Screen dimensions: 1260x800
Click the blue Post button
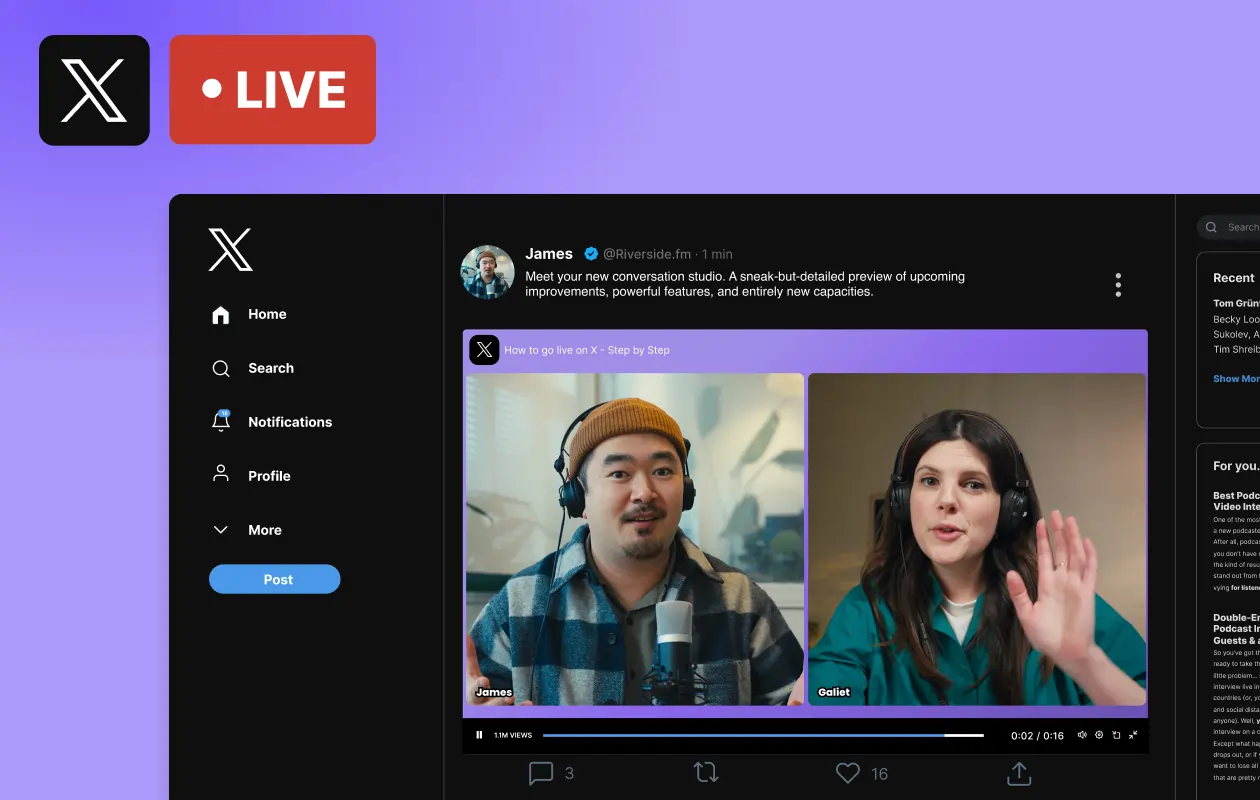(274, 579)
